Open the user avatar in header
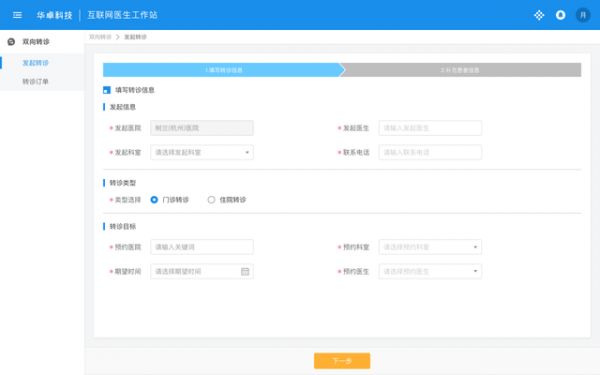This screenshot has width=600, height=375. pos(583,15)
